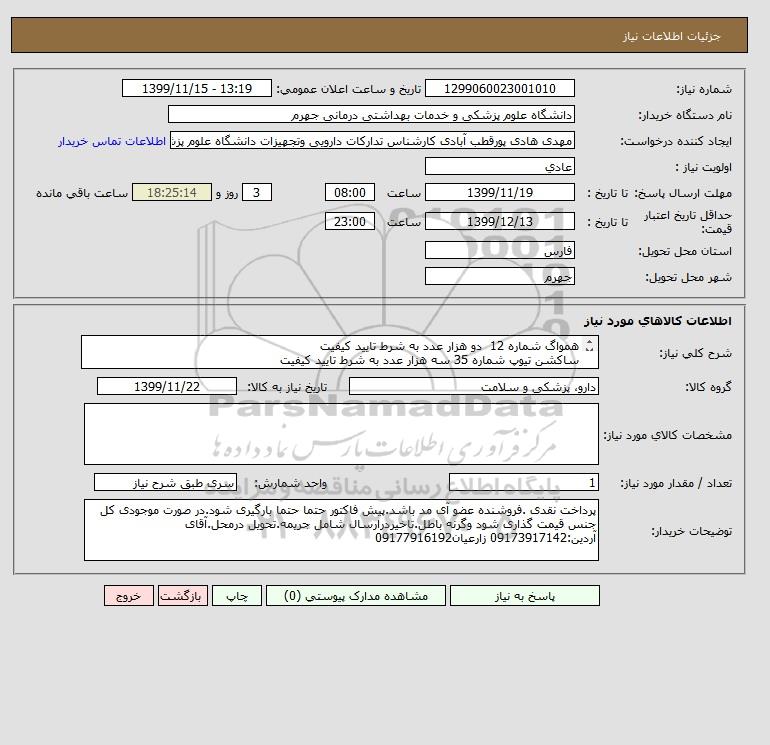The image size is (770, 745).
Task: Click page header 'جزئیات اطلاعات نیاز'
Action: click(671, 36)
